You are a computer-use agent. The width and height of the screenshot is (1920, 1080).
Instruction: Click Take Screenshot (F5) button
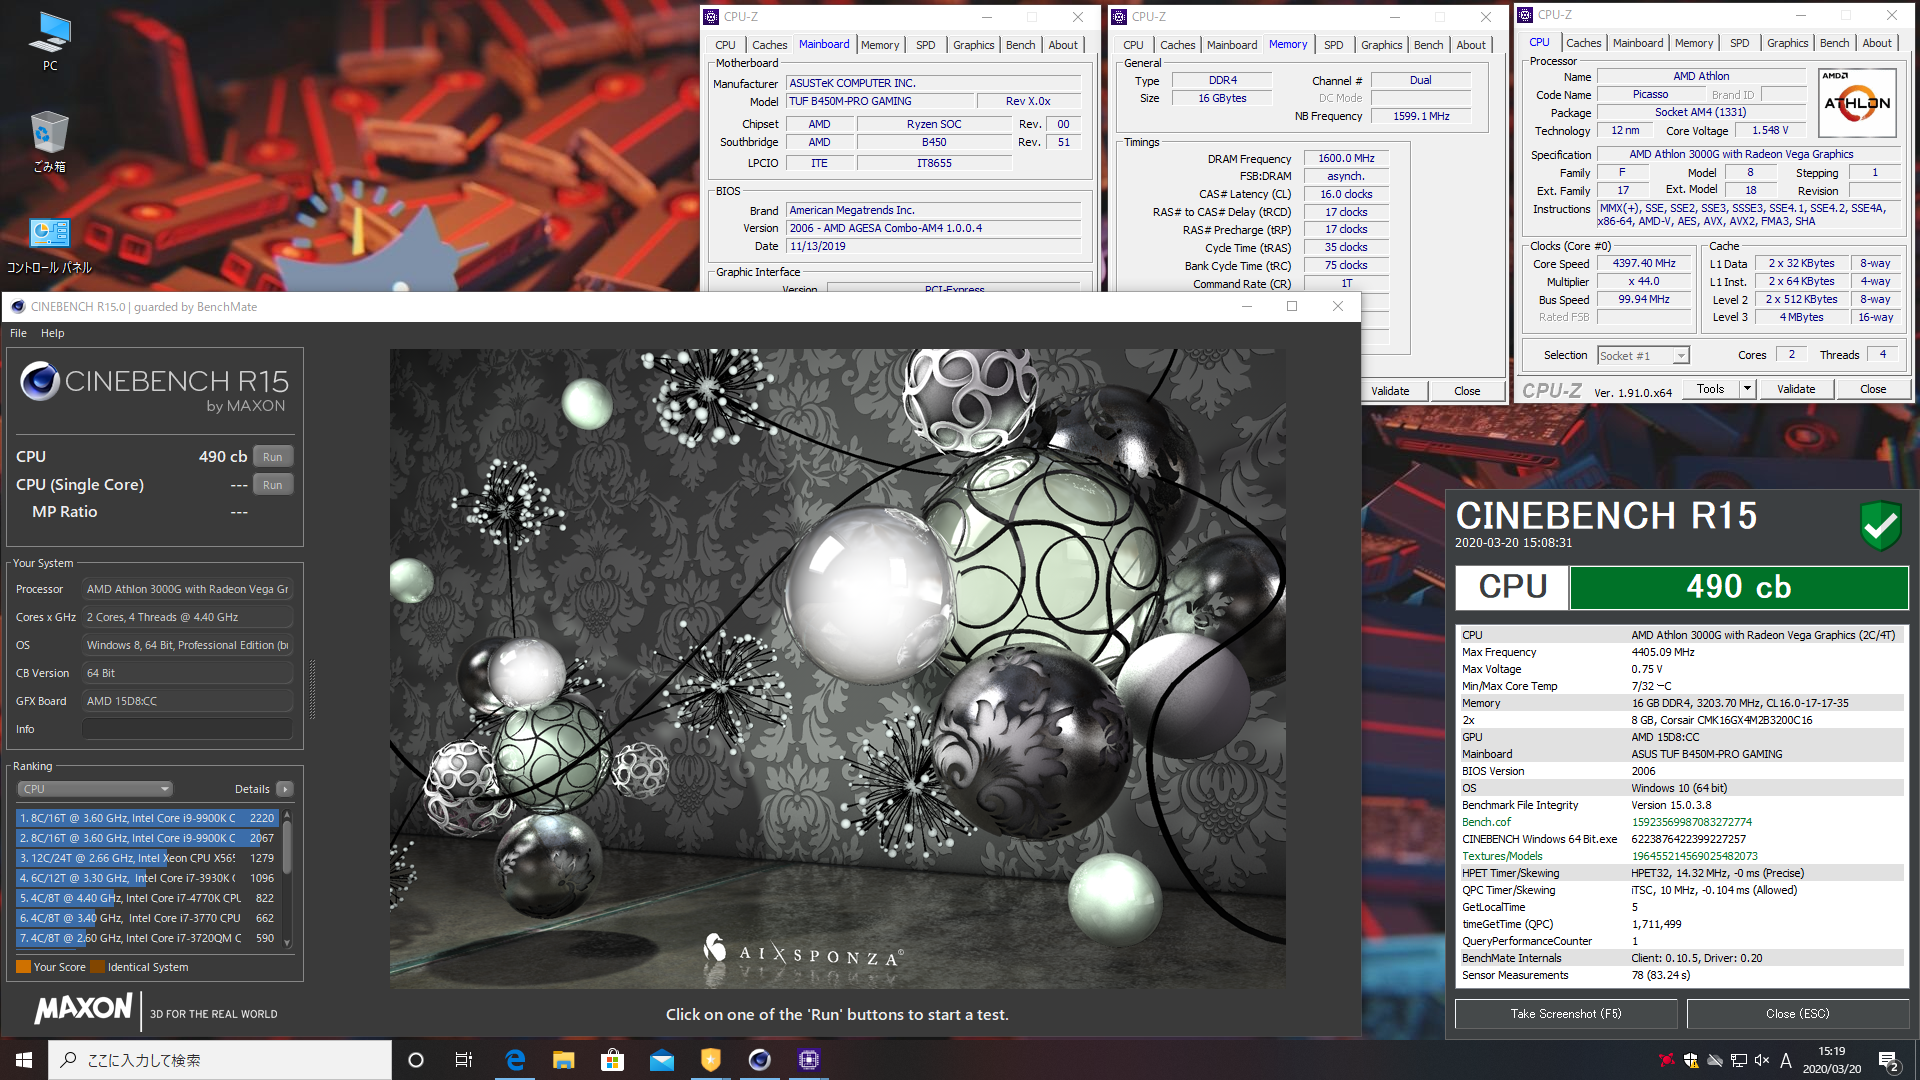tap(1566, 1014)
